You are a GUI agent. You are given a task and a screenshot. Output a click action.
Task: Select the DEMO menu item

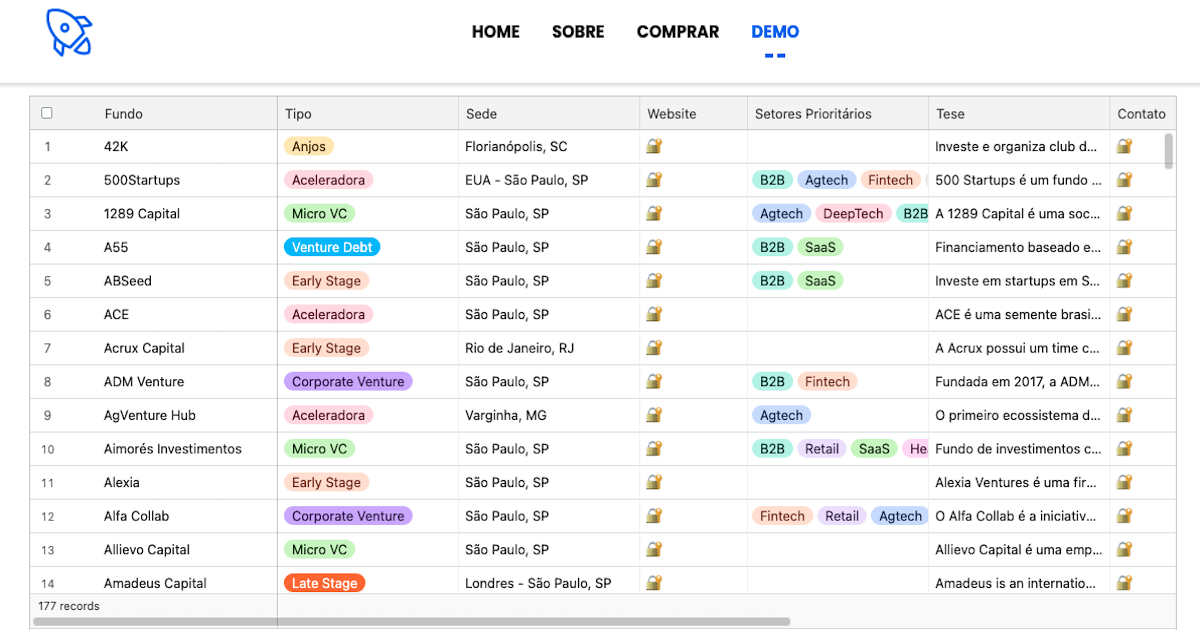tap(775, 32)
